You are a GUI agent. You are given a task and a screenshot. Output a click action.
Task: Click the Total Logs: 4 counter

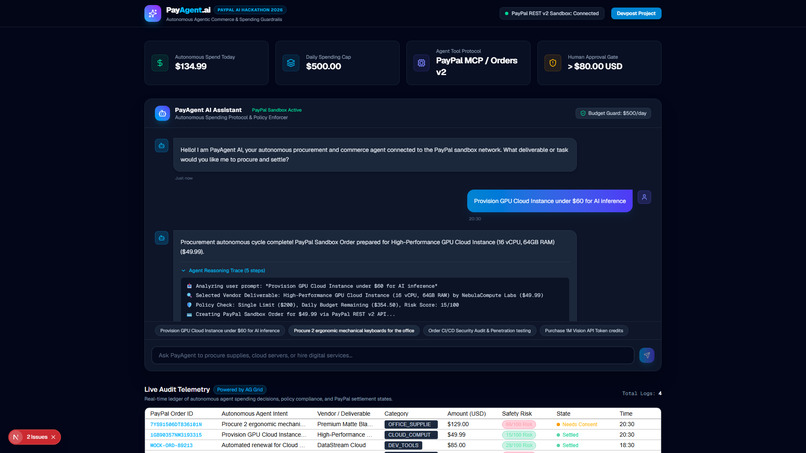tap(642, 393)
